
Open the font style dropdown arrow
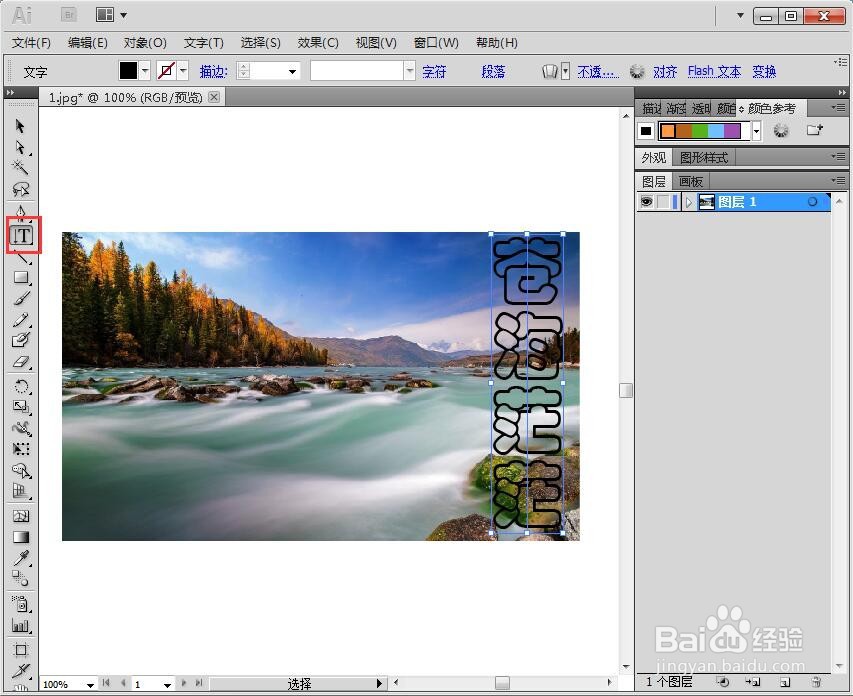(x=410, y=71)
